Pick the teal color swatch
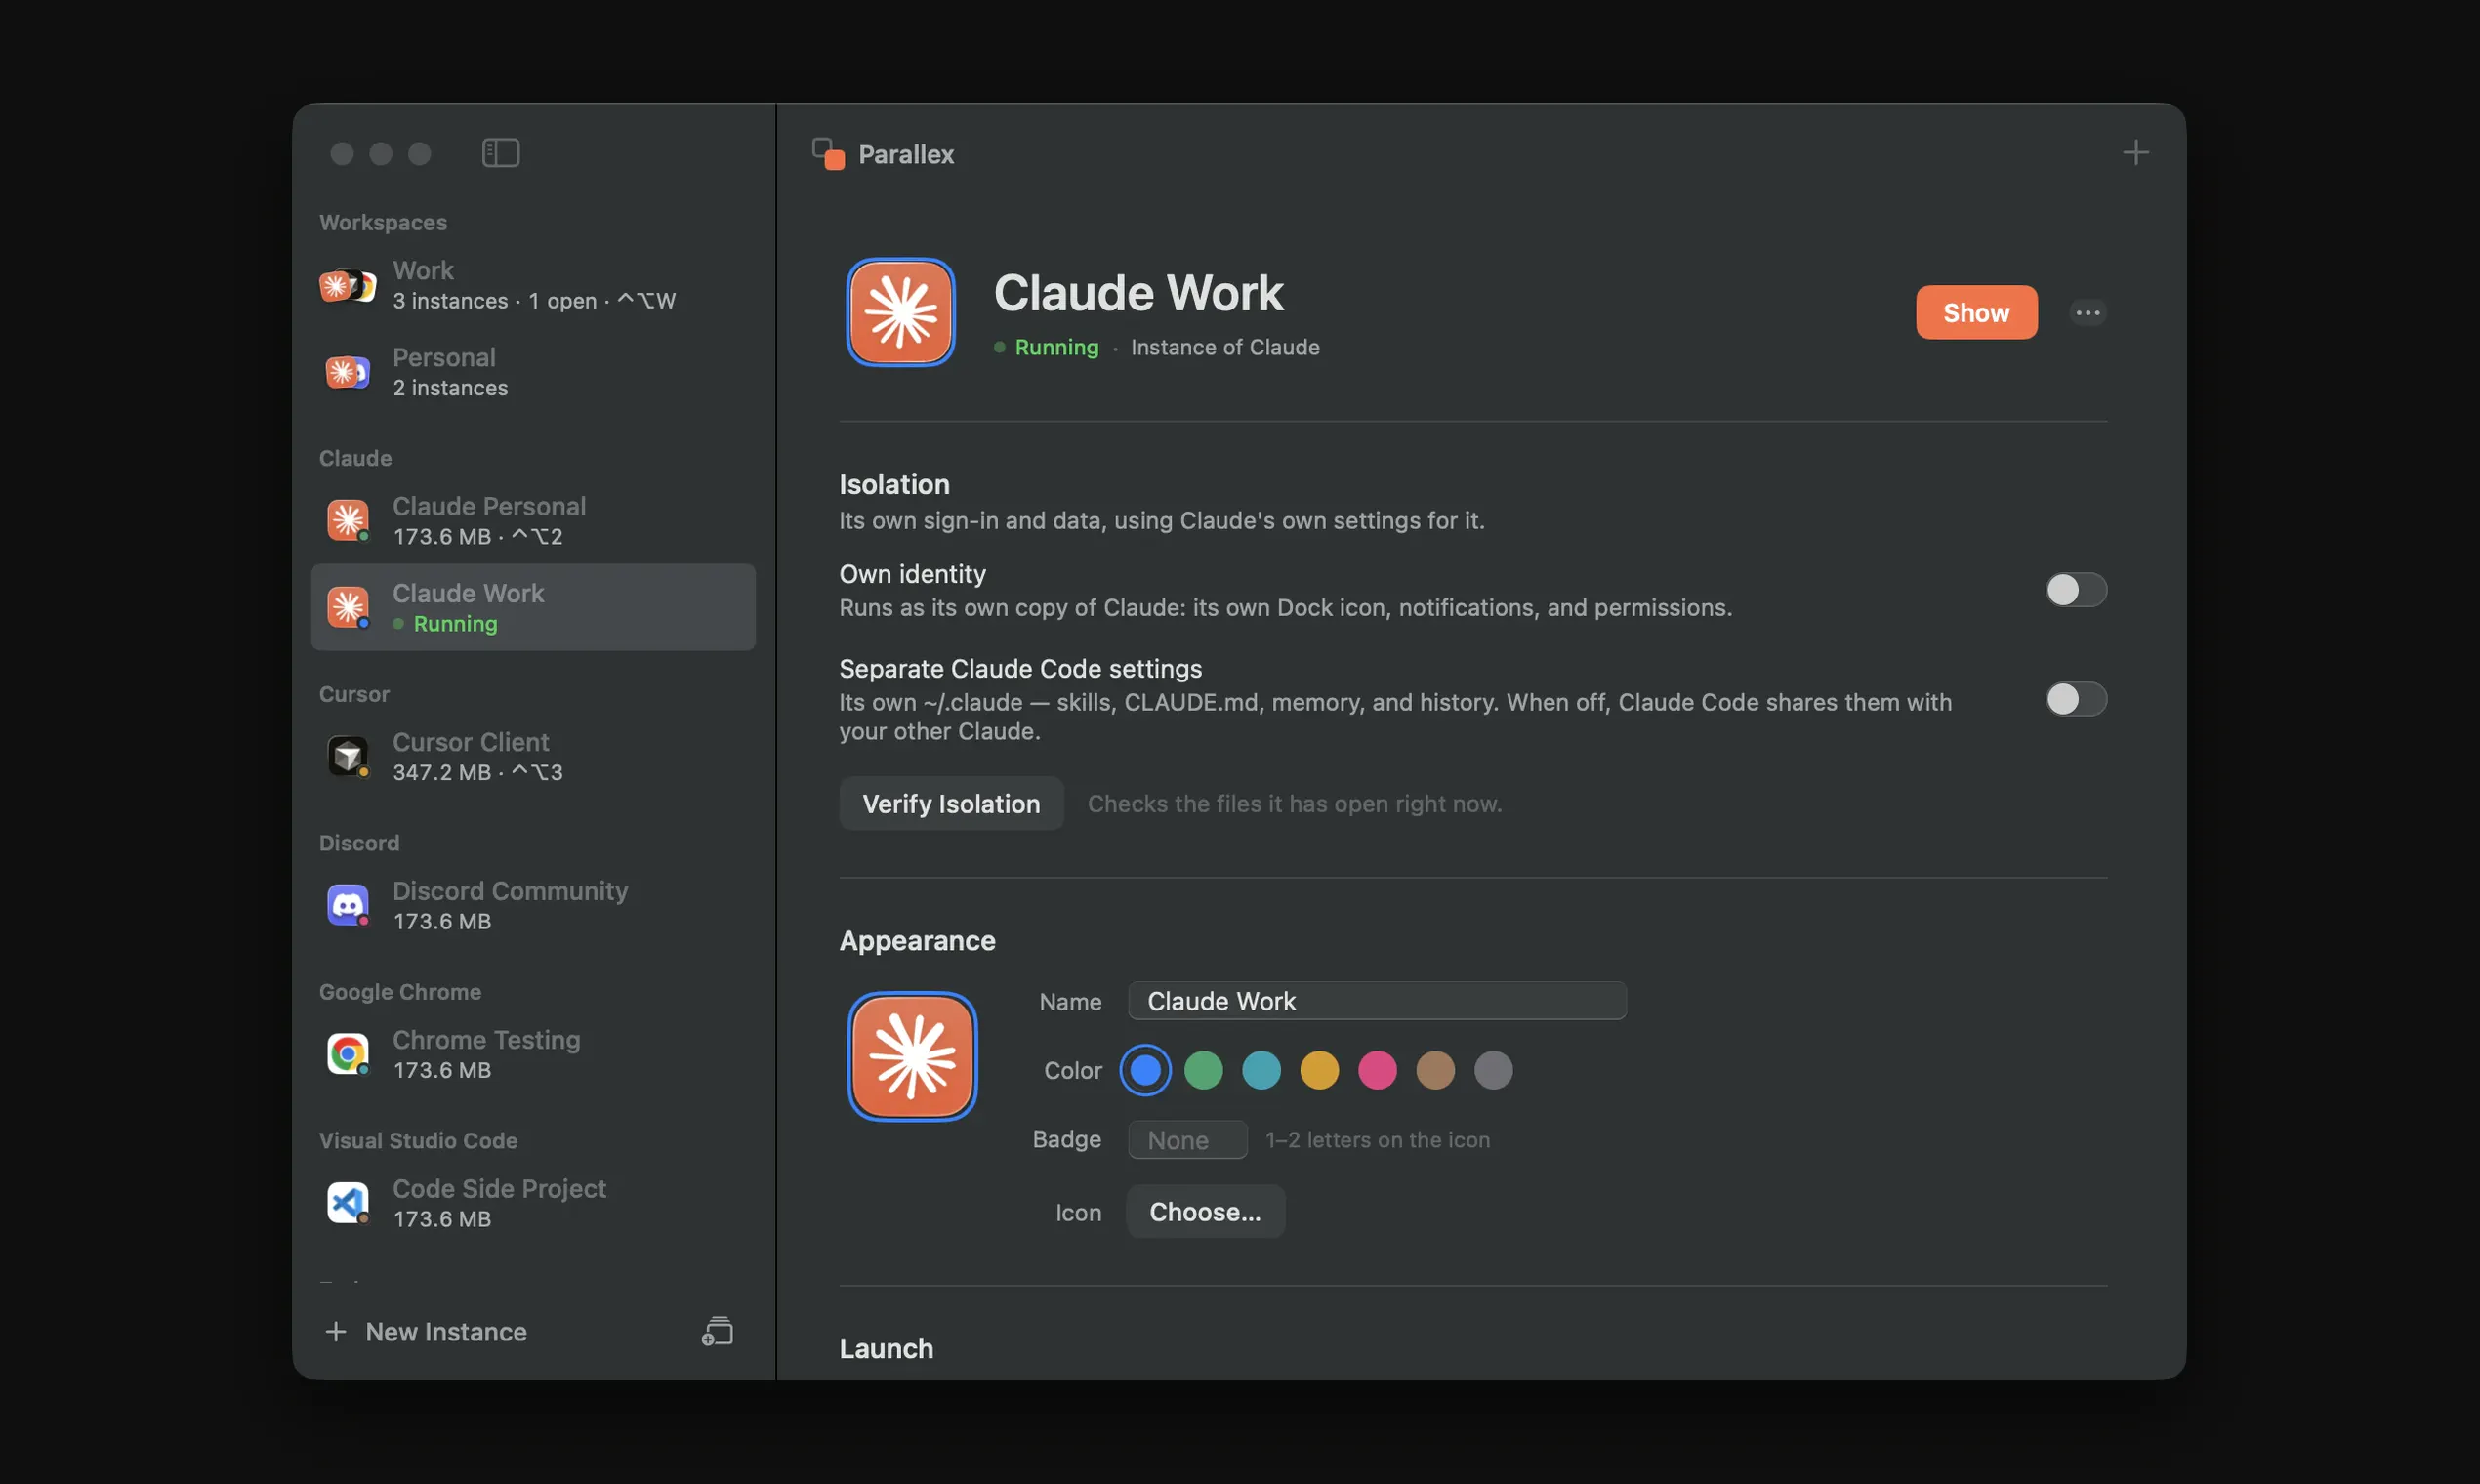Image resolution: width=2480 pixels, height=1484 pixels. pyautogui.click(x=1261, y=1070)
